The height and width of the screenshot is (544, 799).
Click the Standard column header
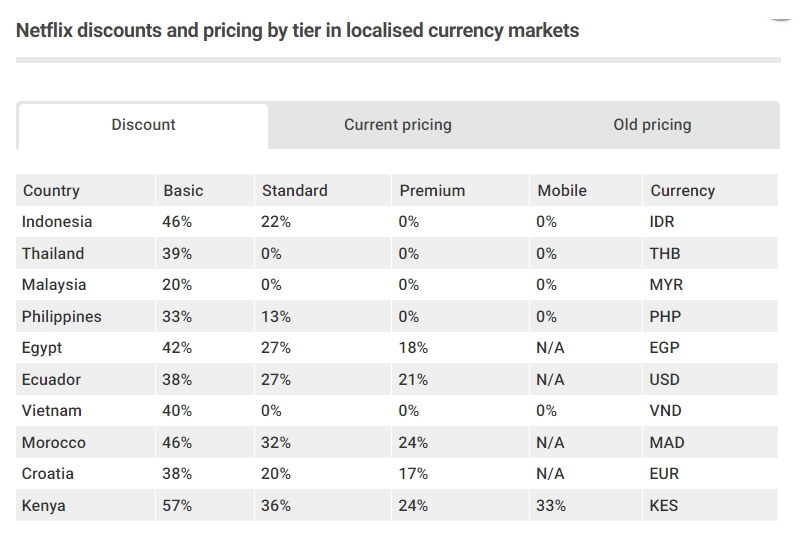294,190
